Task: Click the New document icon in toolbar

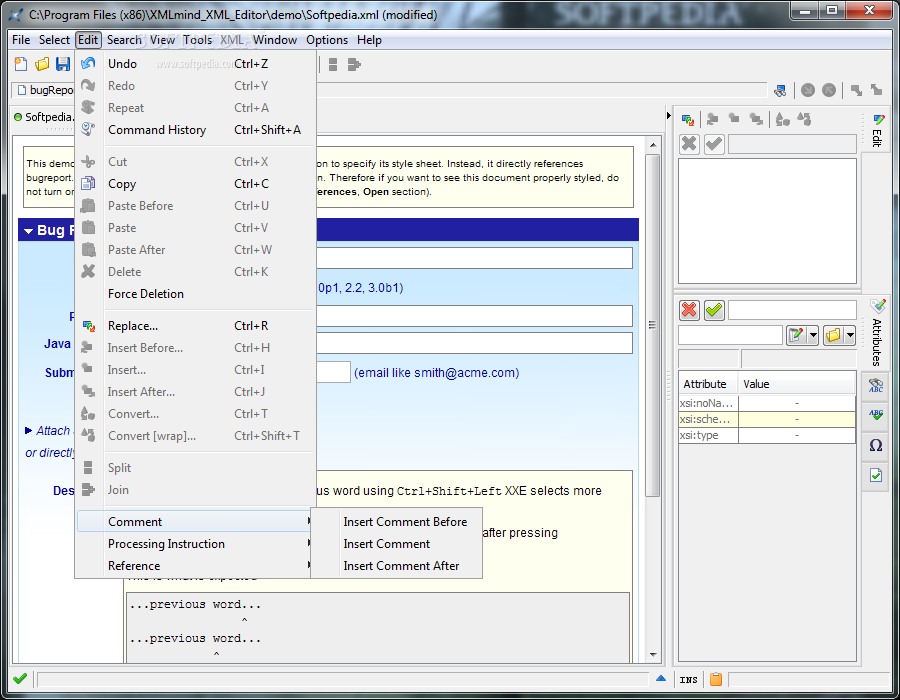Action: tap(21, 64)
